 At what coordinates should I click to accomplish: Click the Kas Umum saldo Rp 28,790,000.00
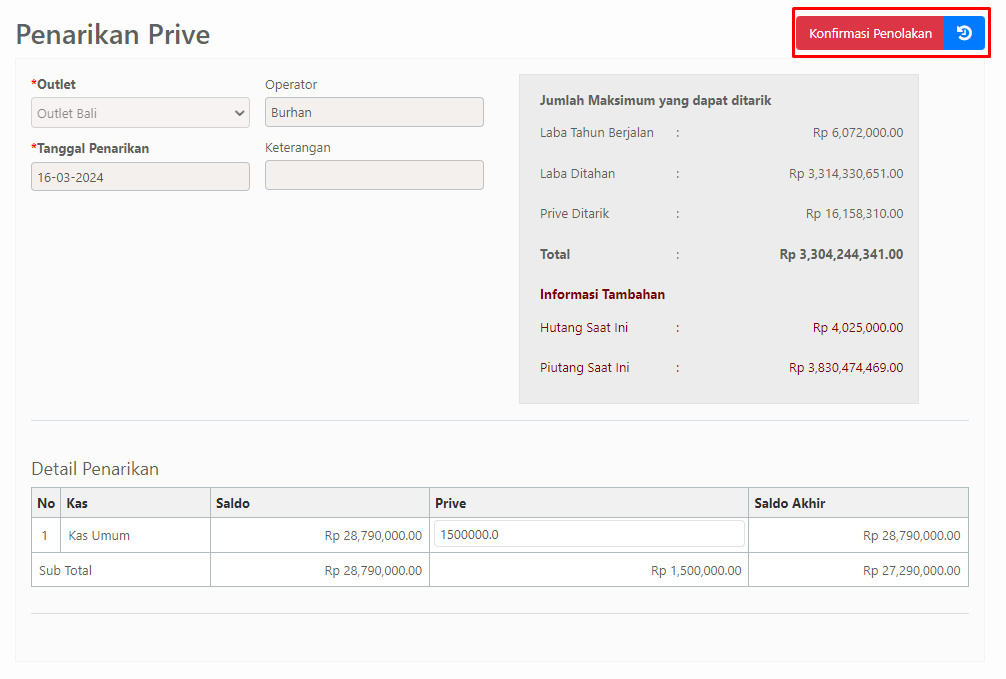373,536
